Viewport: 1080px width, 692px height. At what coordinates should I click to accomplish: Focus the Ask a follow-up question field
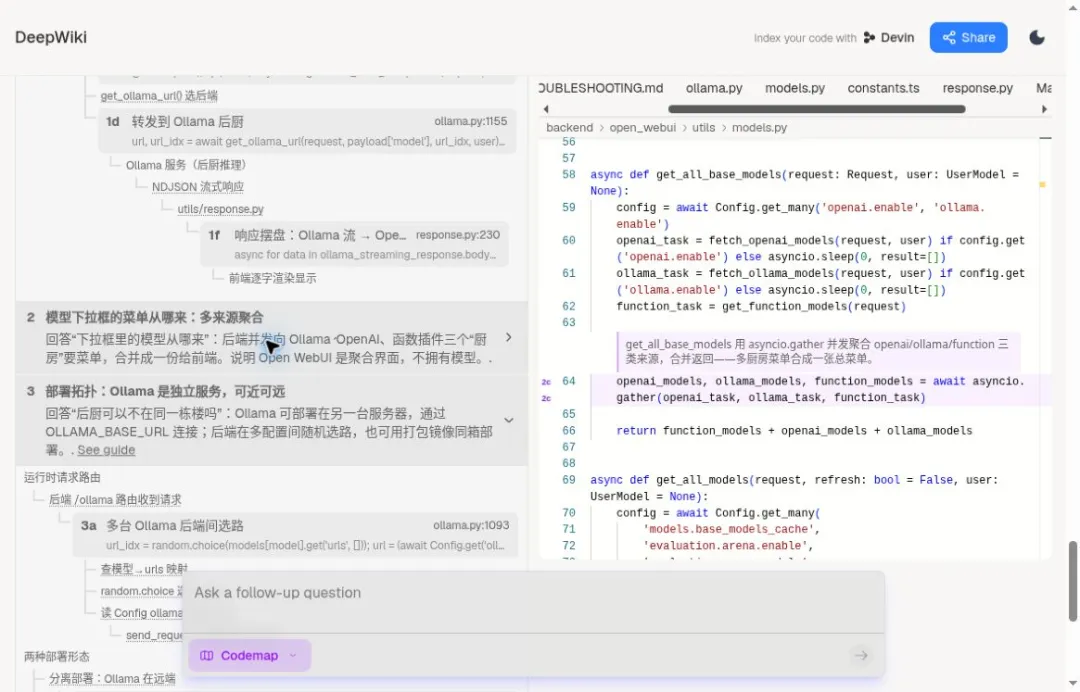533,593
